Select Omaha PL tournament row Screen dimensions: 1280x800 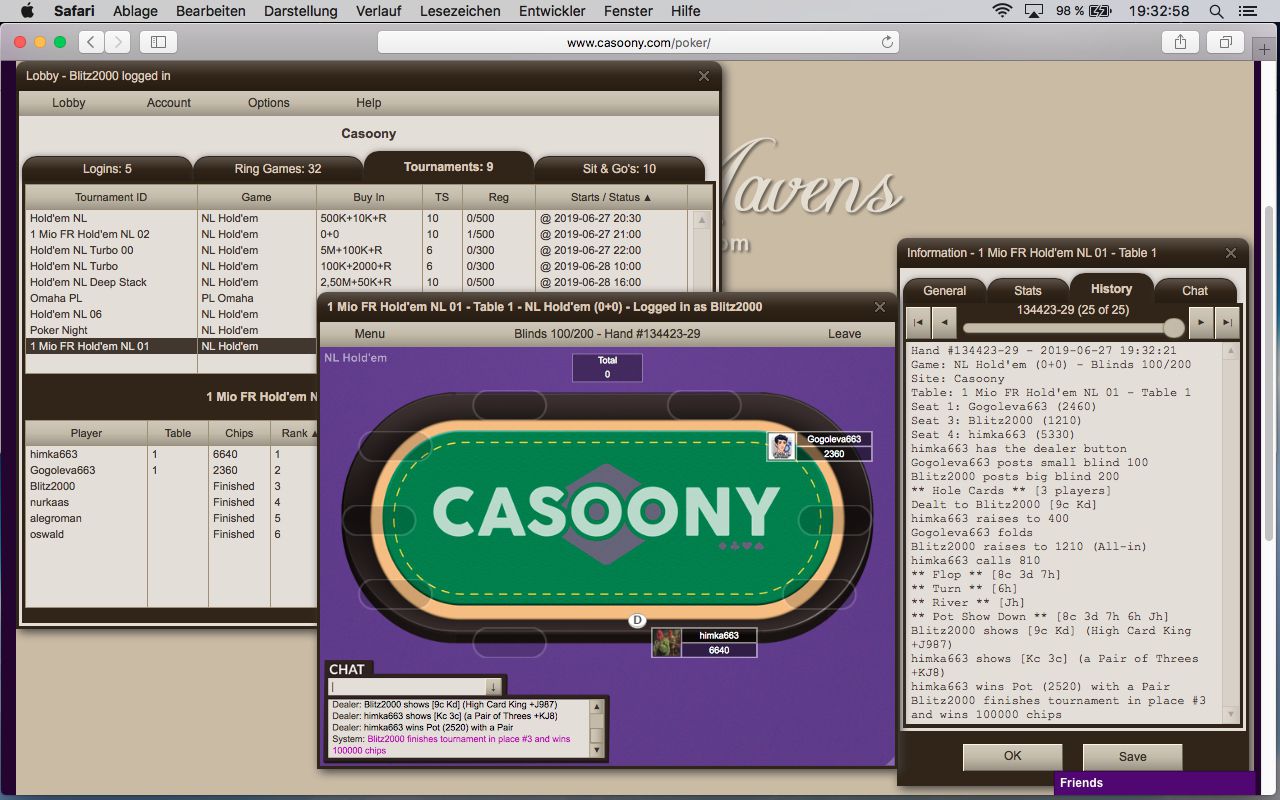(358, 298)
